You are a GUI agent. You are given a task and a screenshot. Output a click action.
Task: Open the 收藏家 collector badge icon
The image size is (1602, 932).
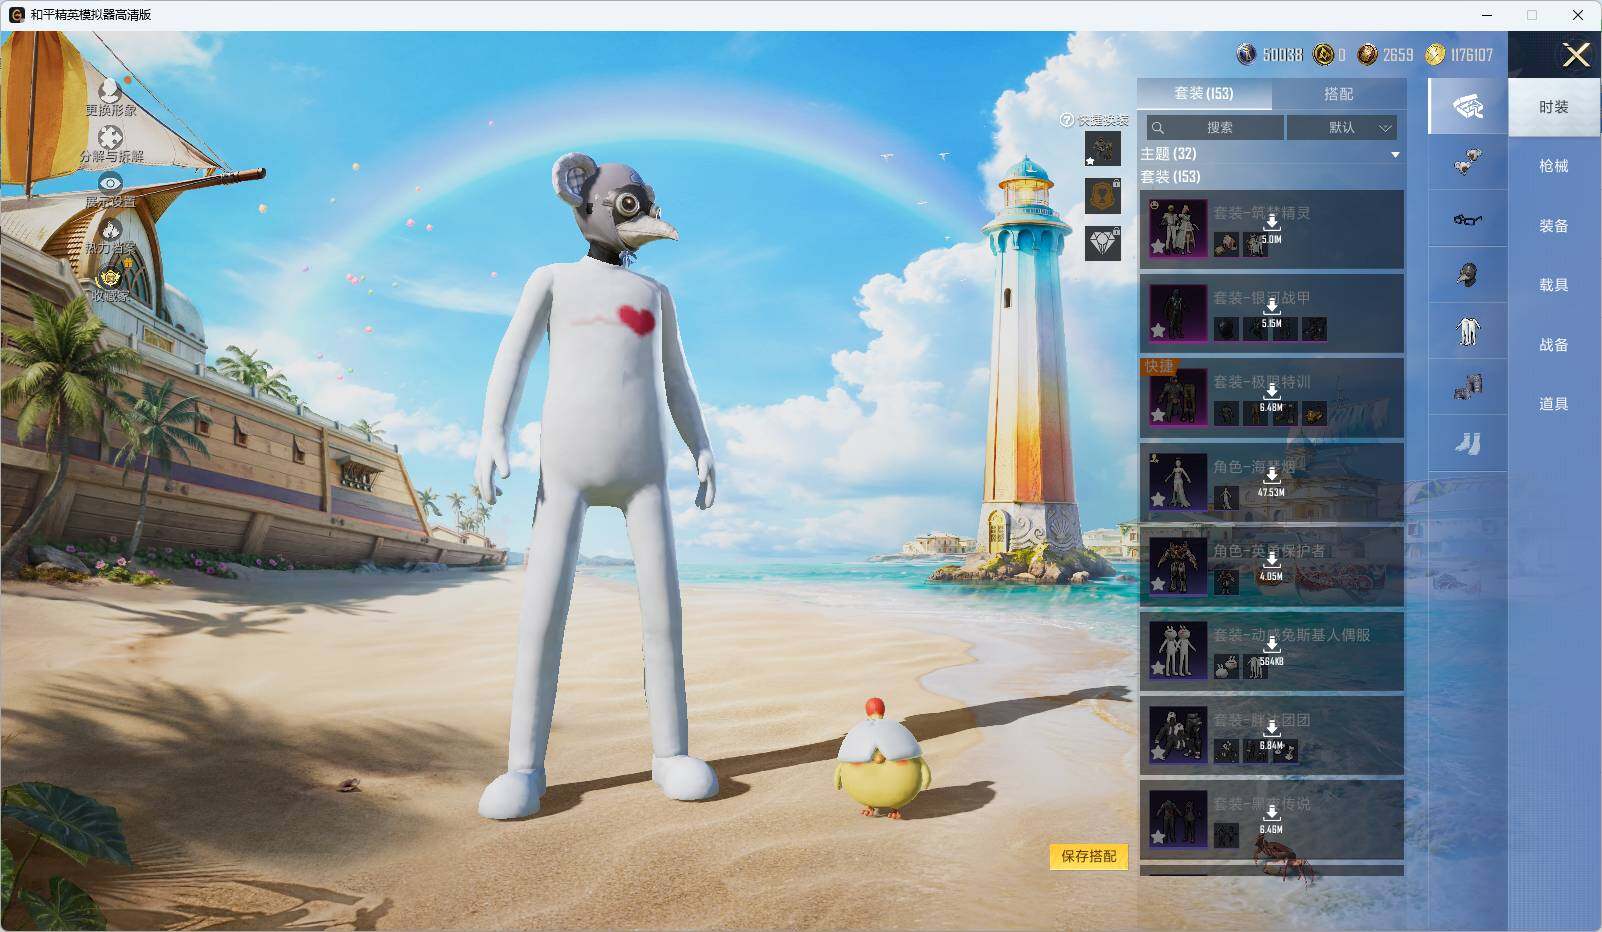click(110, 277)
